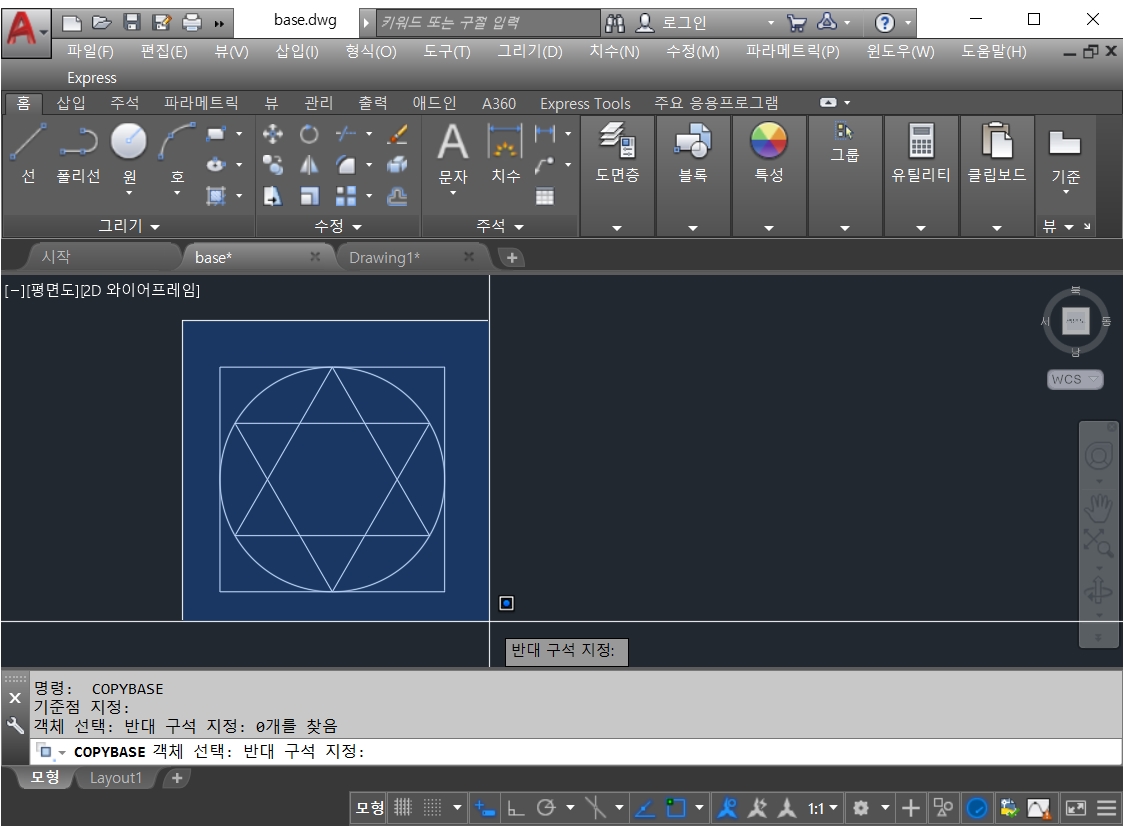Viewport: 1124px width, 827px height.
Task: Click the Explode tool icon
Action: click(x=397, y=166)
